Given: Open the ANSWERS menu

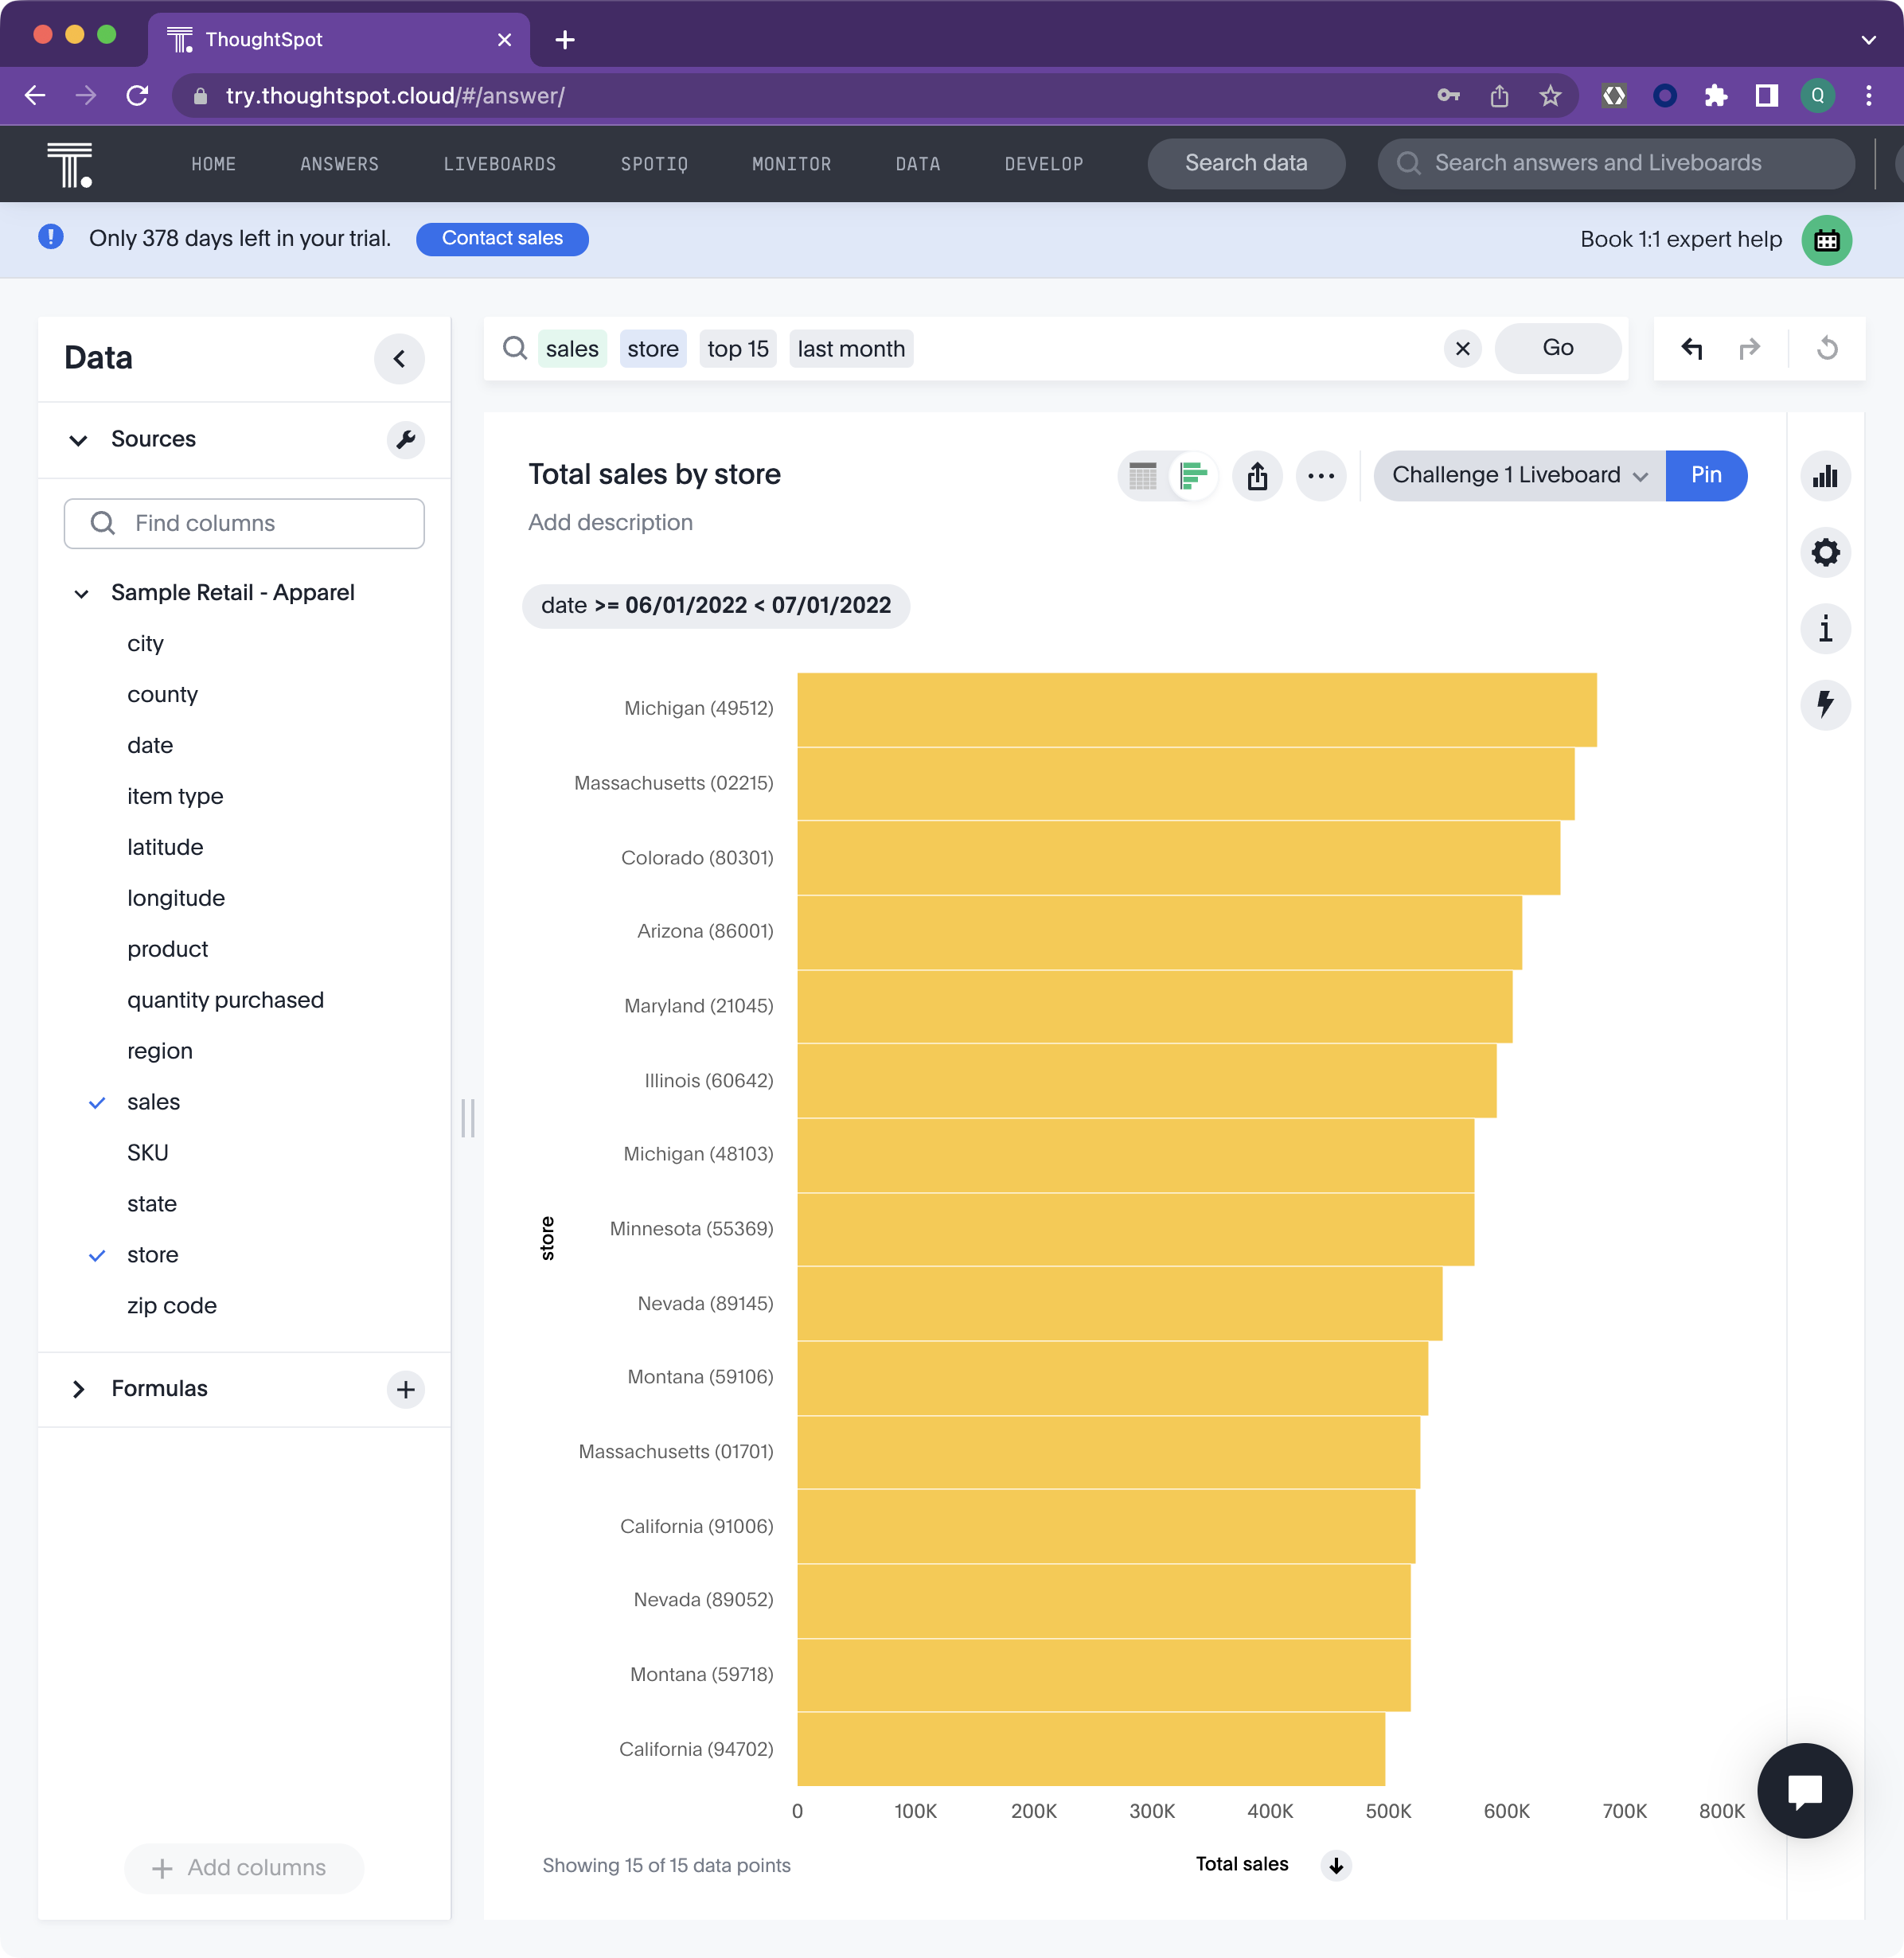Looking at the screenshot, I should (339, 164).
